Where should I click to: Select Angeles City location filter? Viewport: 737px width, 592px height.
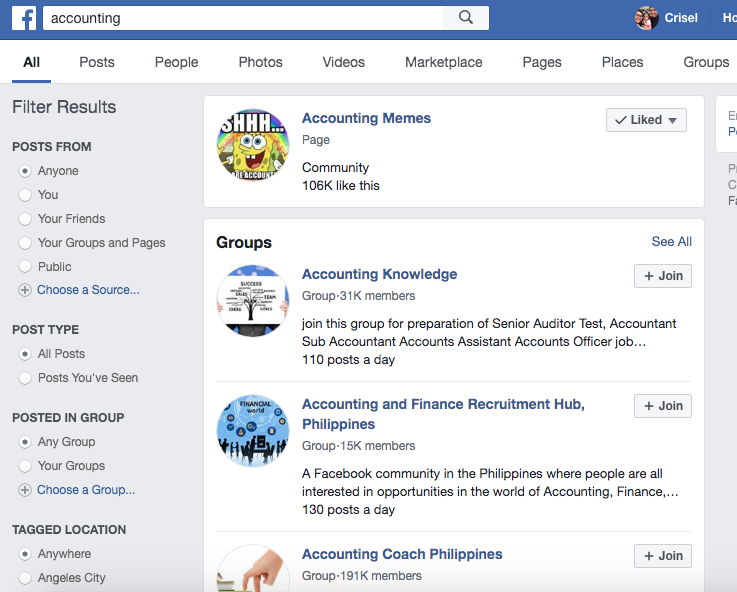[x=25, y=578]
